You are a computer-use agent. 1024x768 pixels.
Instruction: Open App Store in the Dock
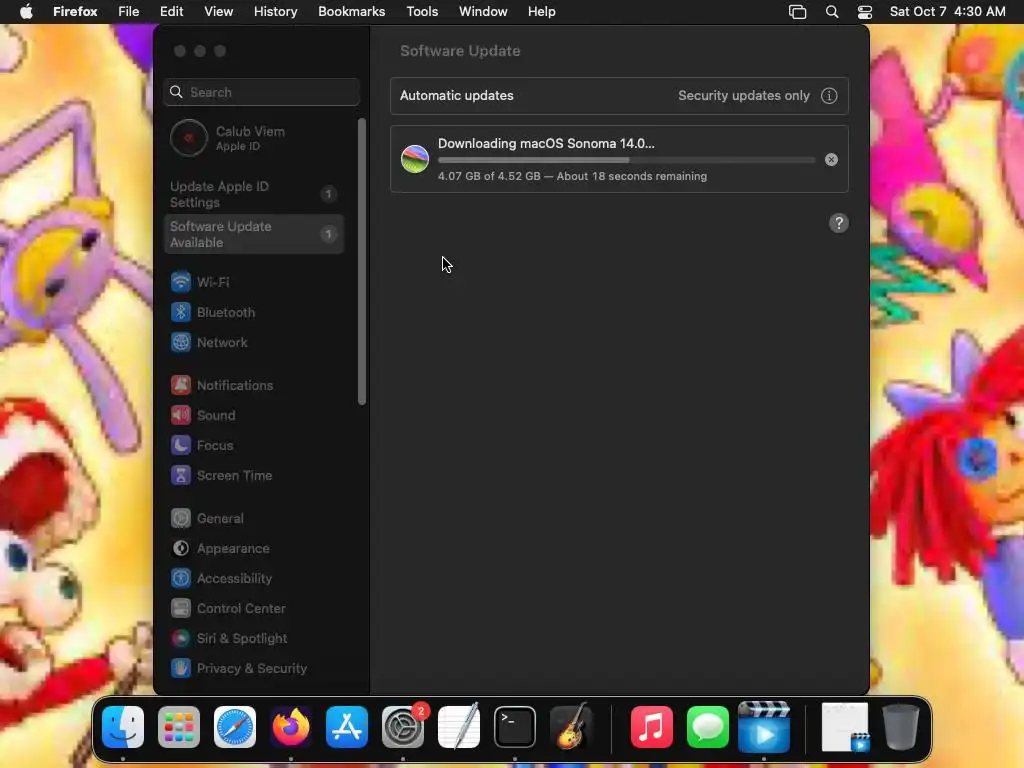click(x=347, y=727)
